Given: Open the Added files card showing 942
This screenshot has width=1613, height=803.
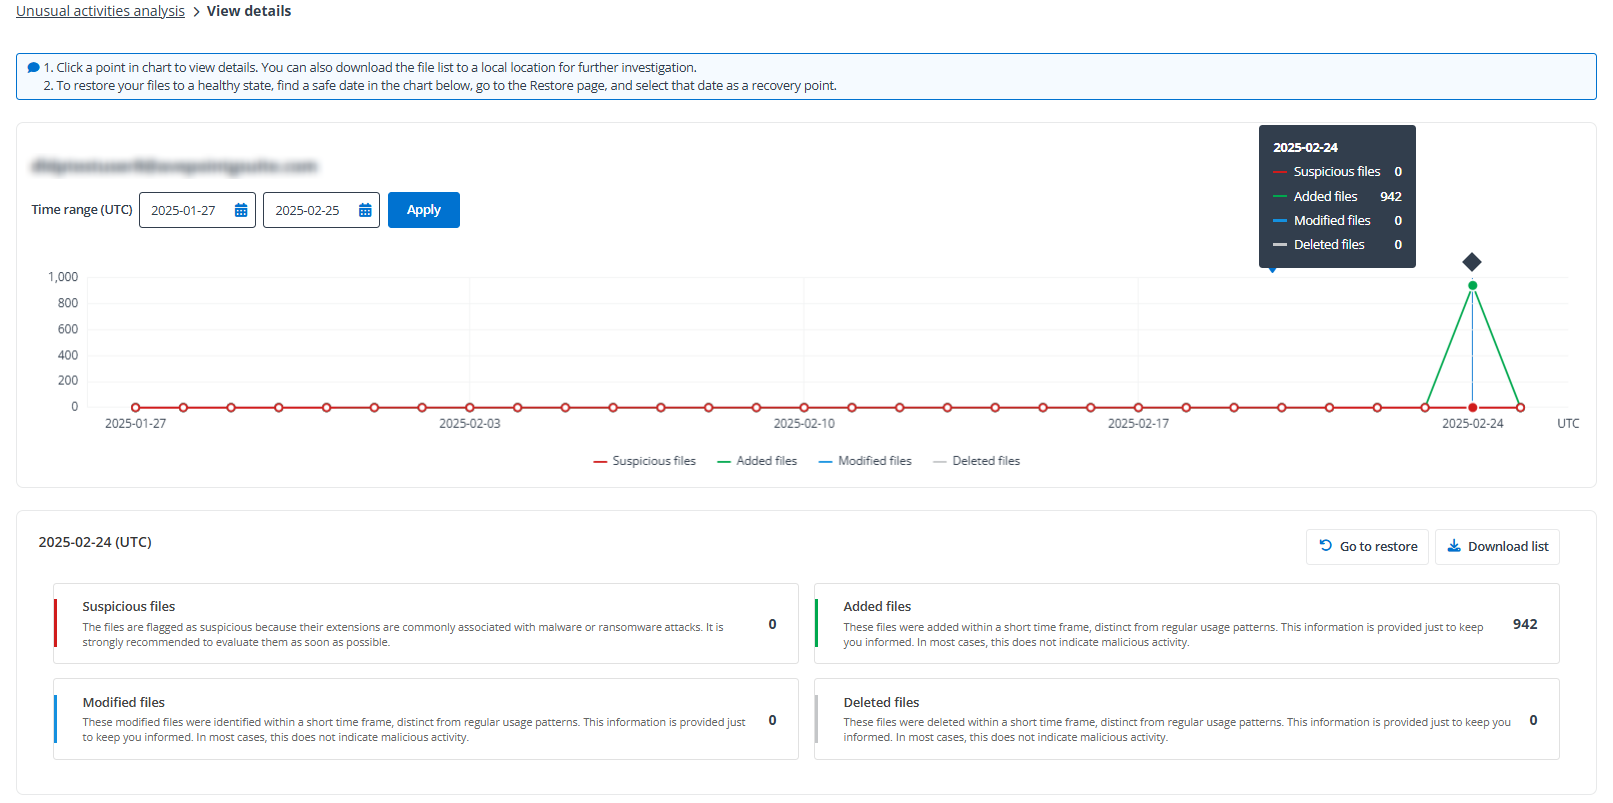Looking at the screenshot, I should click(x=1186, y=624).
